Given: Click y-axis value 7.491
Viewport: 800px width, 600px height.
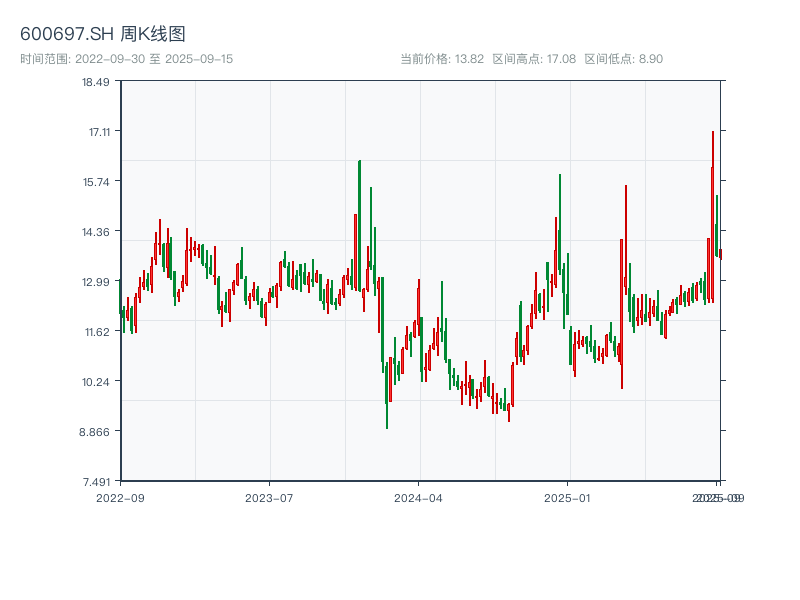Looking at the screenshot, I should (x=95, y=482).
